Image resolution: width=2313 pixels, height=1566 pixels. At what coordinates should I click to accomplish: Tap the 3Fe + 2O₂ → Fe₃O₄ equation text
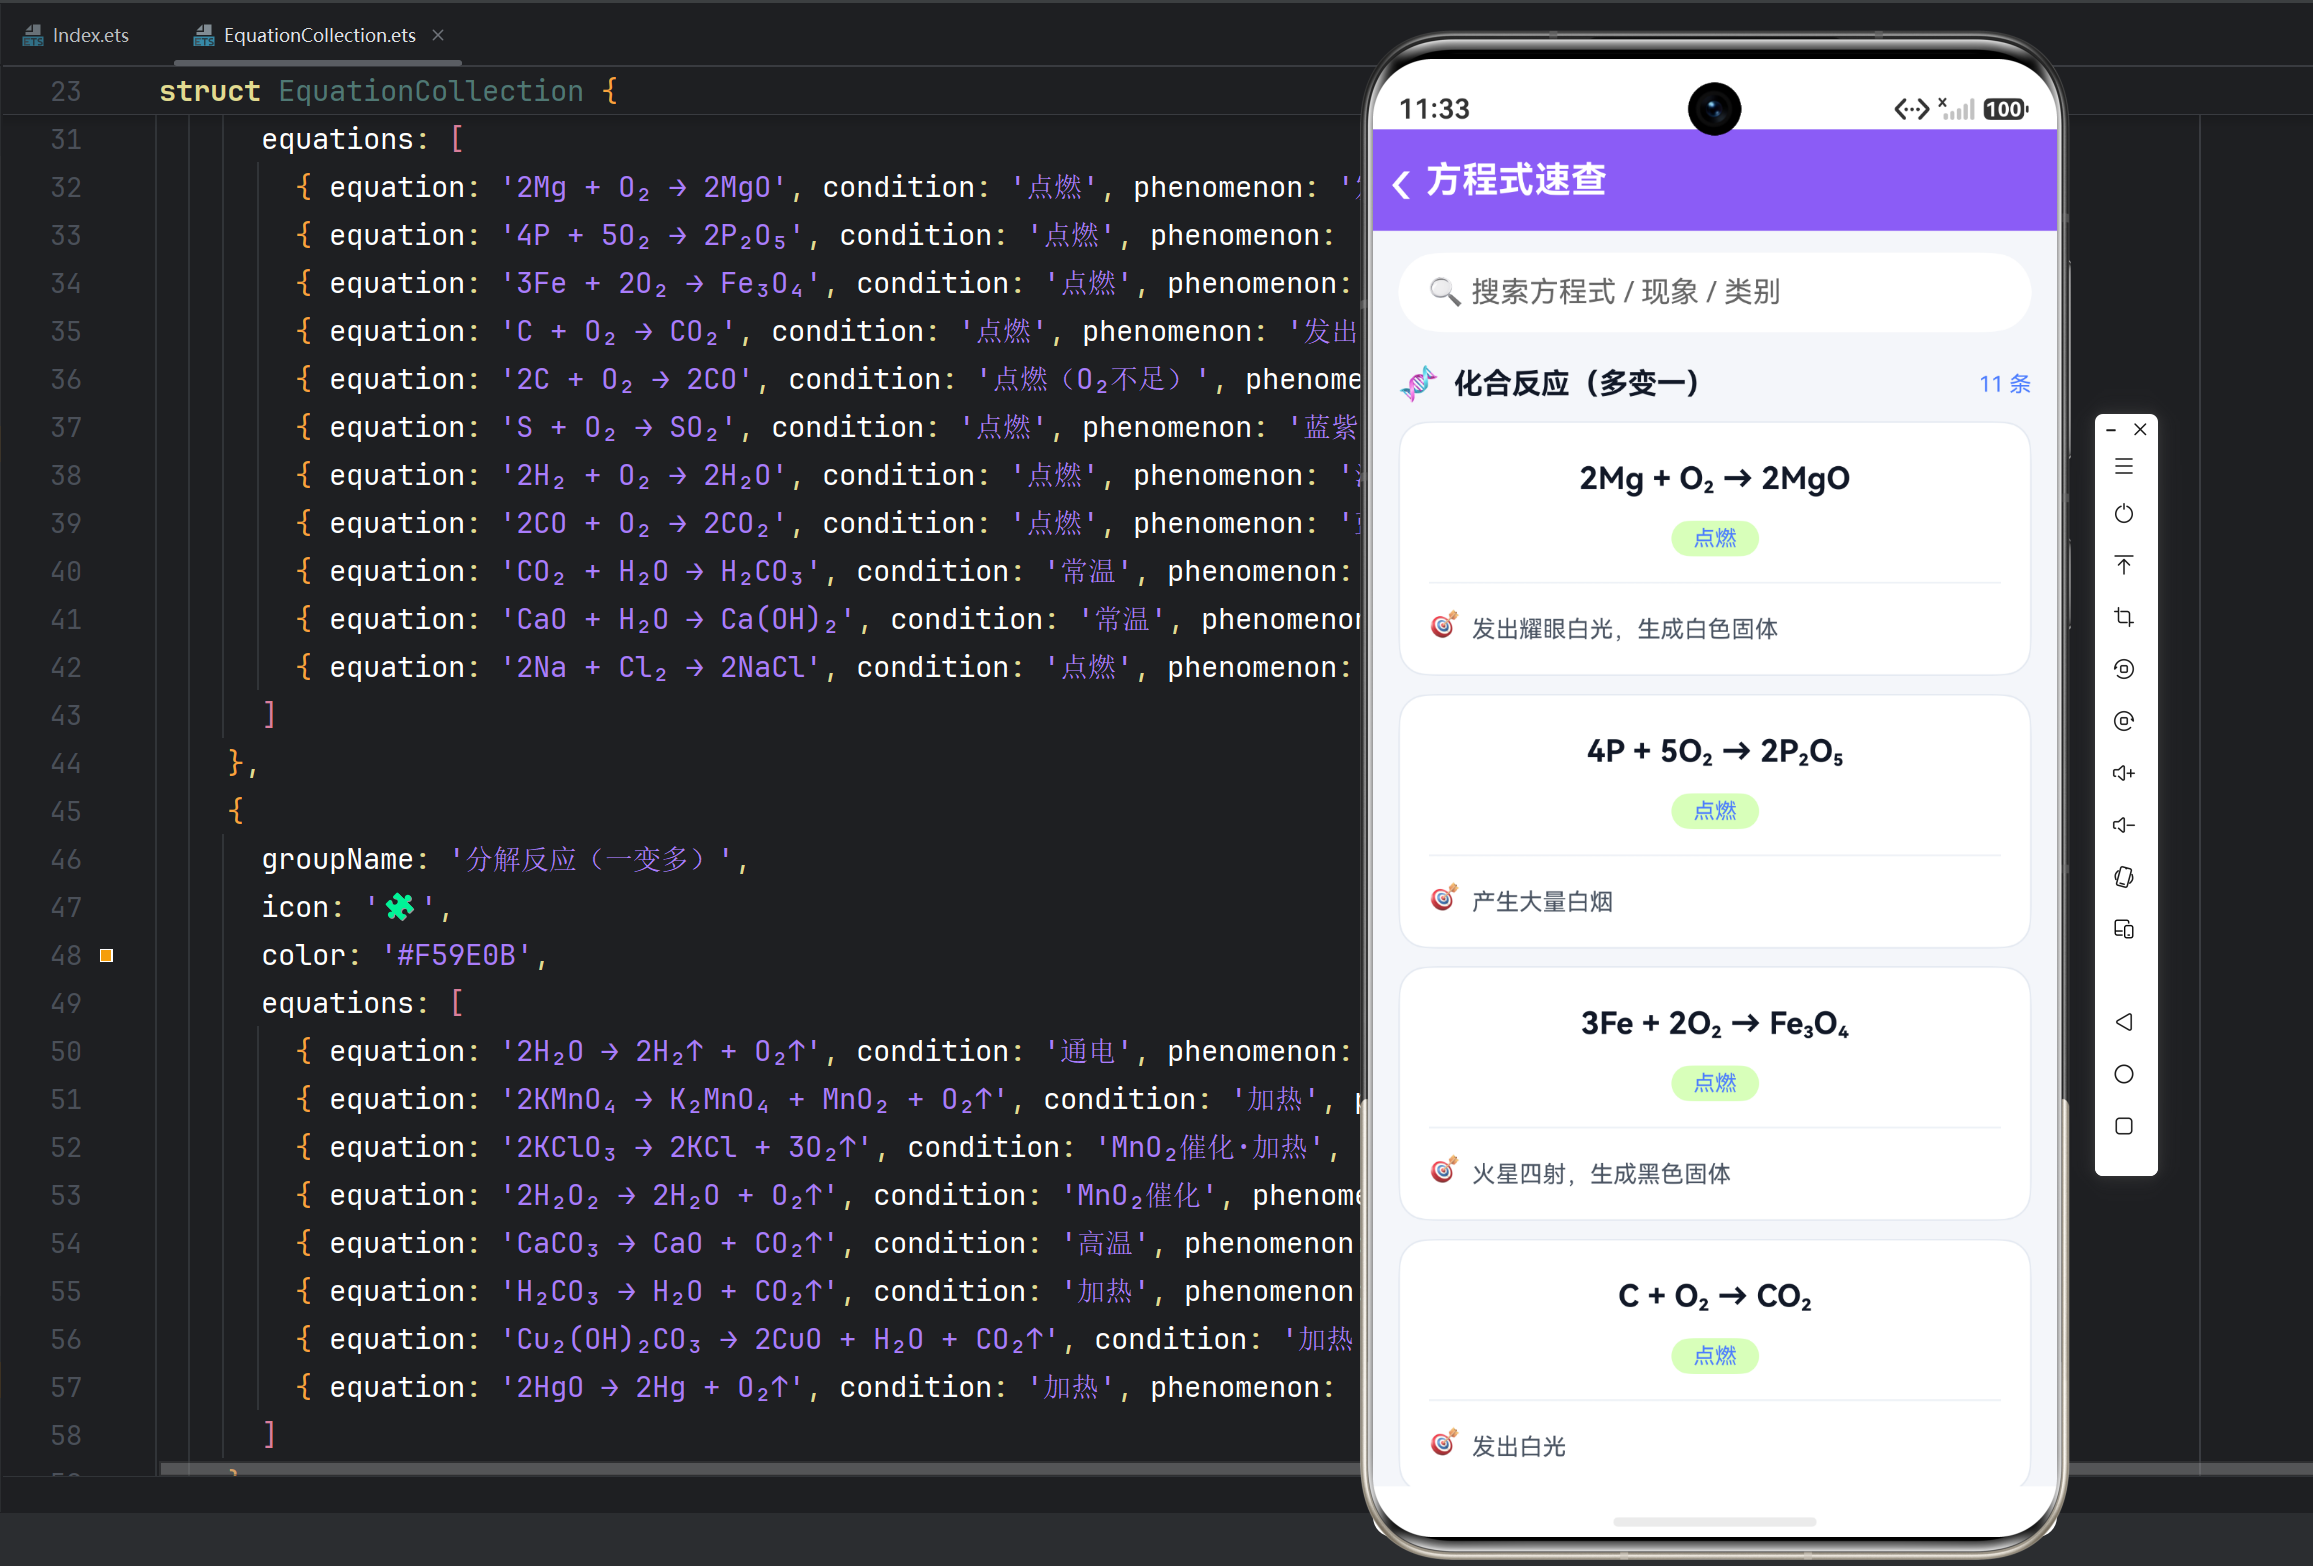pos(1714,1023)
